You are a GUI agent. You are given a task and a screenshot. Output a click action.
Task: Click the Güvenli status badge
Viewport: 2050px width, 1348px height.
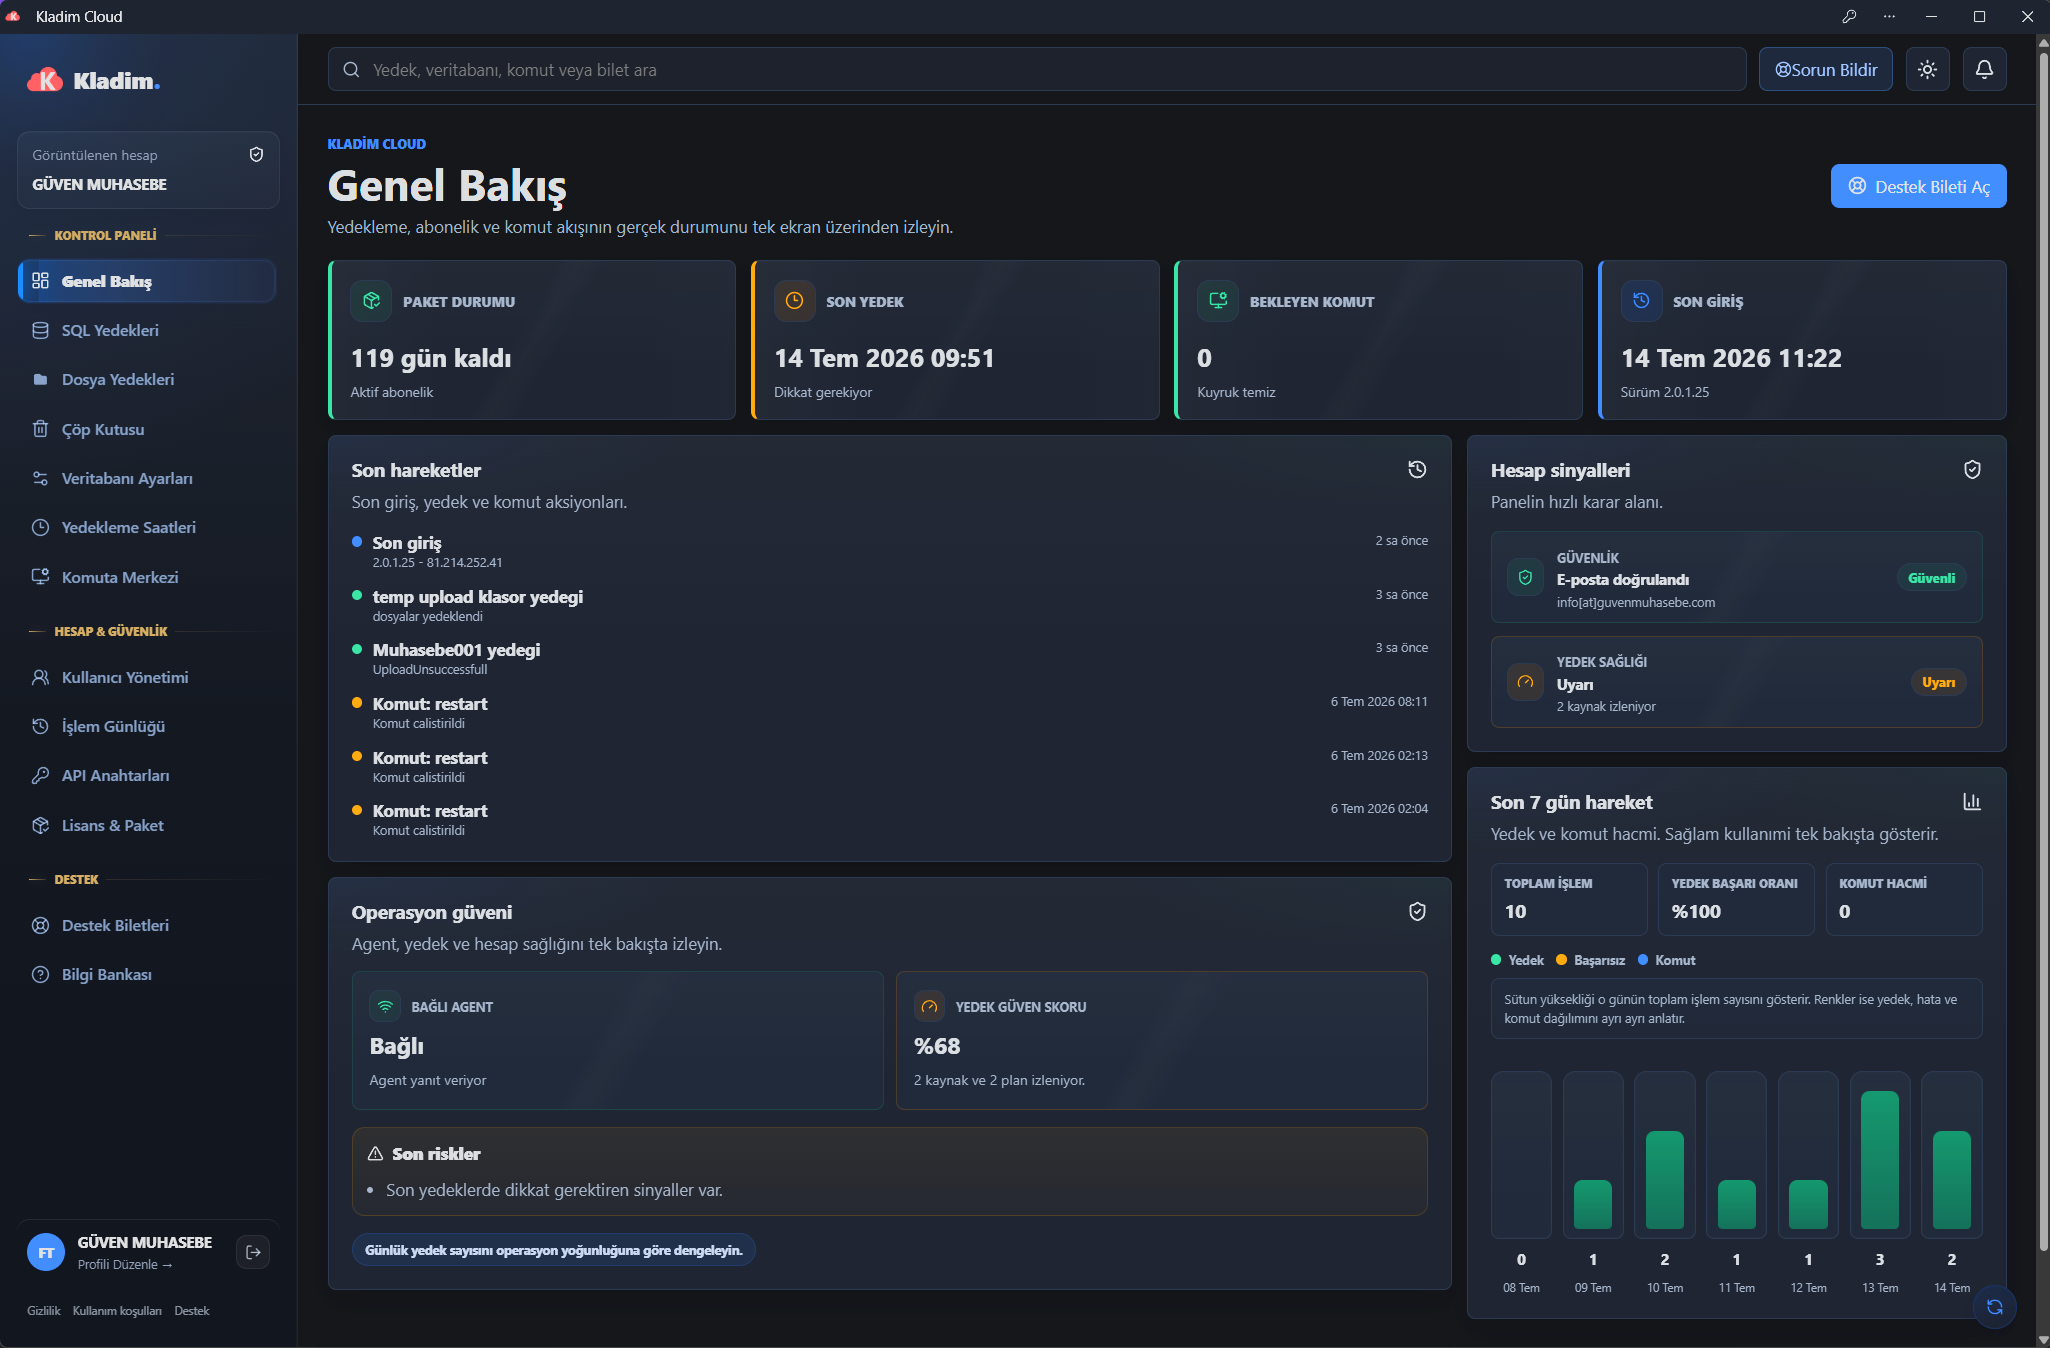[x=1931, y=578]
